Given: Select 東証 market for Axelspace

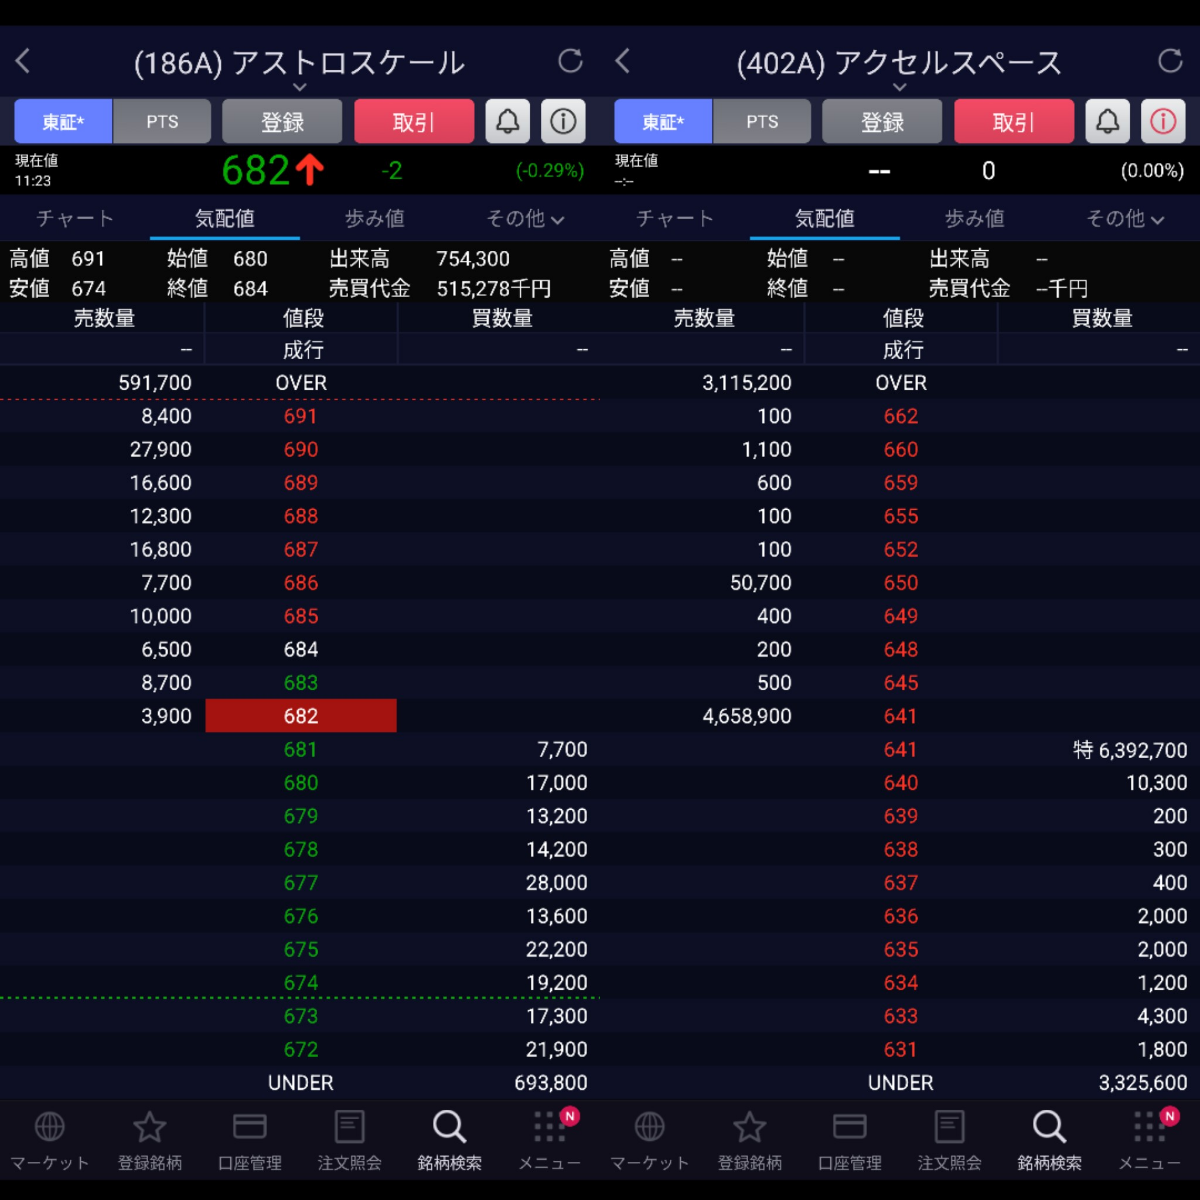Looking at the screenshot, I should [663, 122].
